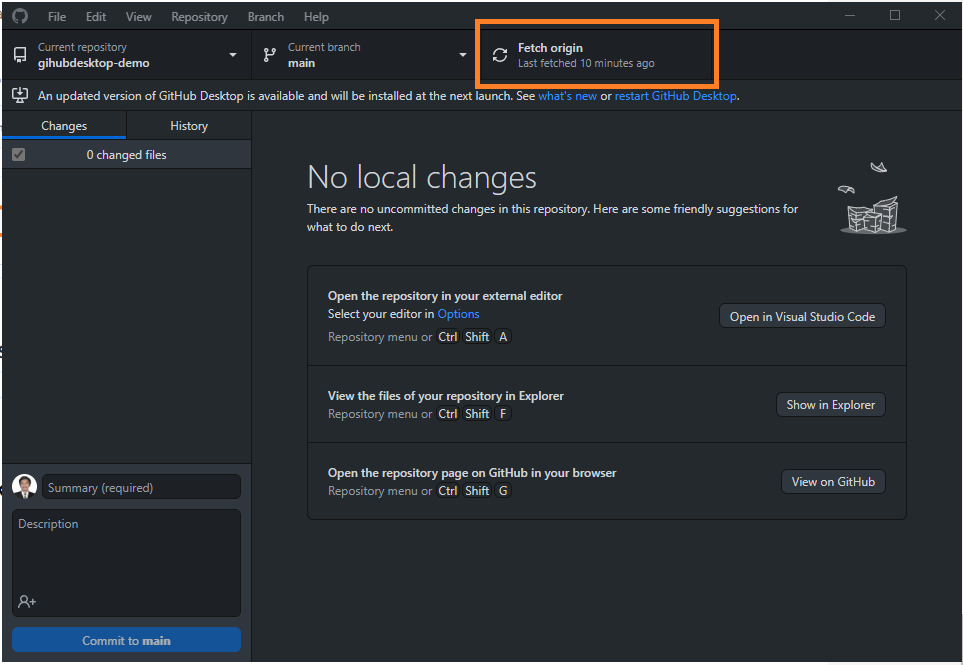
Task: Focus the Summary (required) input field
Action: (141, 487)
